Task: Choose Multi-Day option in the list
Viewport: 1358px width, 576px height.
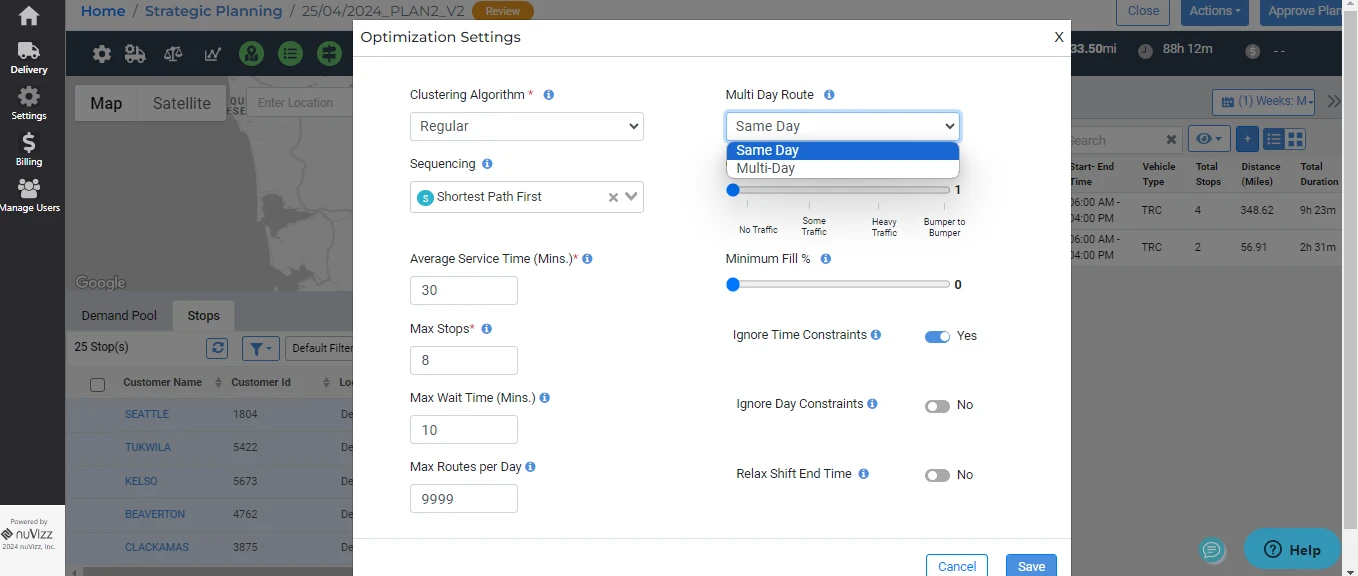Action: tap(766, 168)
